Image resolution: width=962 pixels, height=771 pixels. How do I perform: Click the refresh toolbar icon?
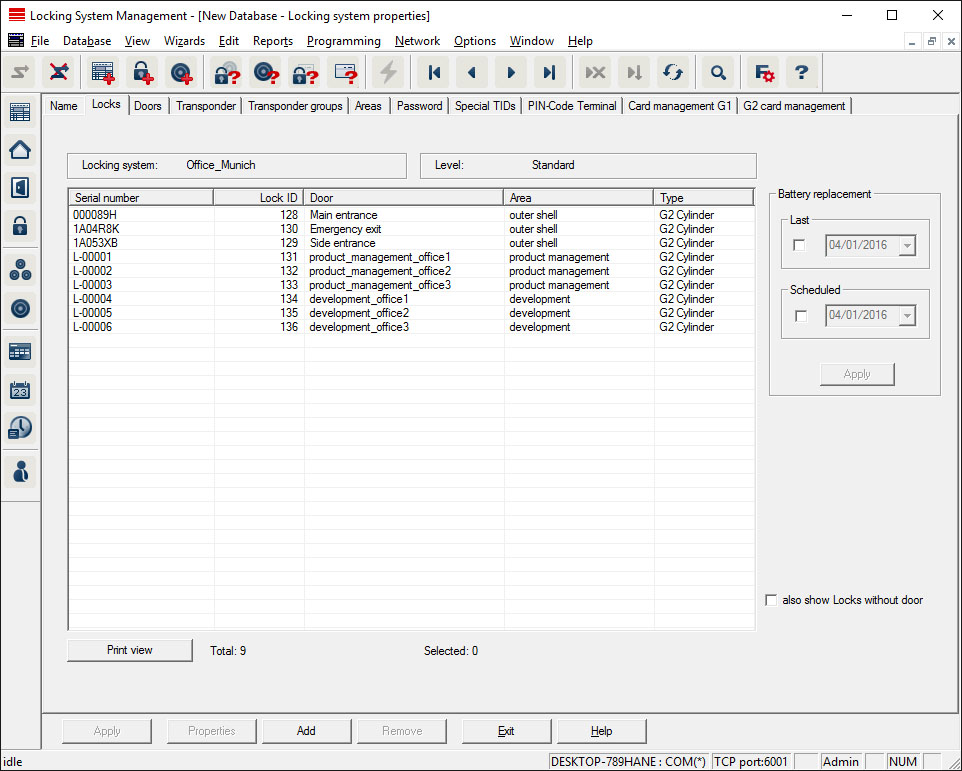click(673, 72)
